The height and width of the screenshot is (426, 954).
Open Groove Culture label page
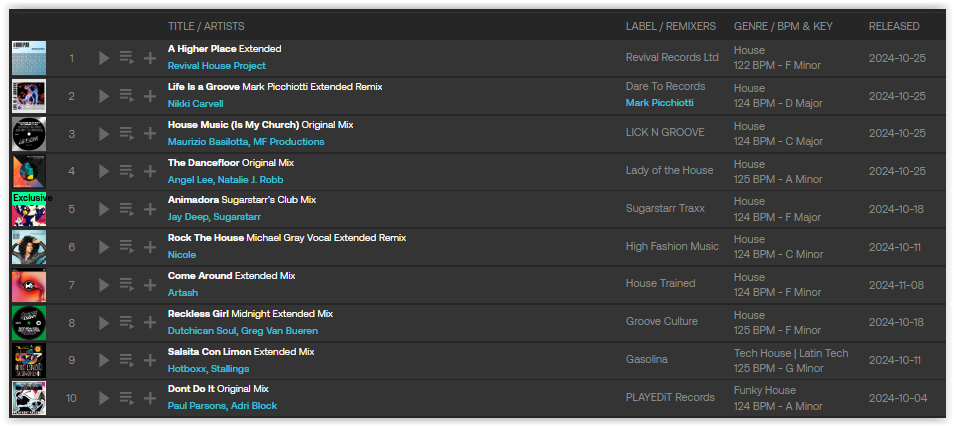[662, 321]
